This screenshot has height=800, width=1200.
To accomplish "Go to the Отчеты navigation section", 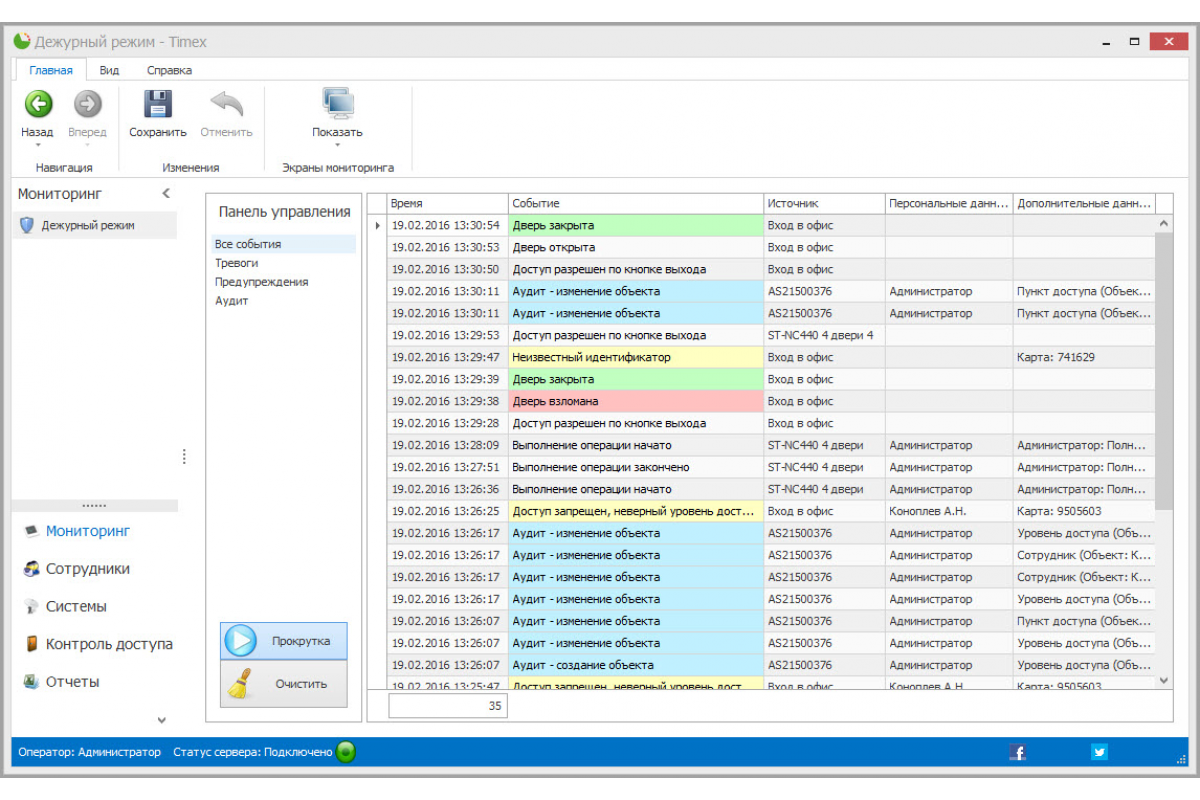I will click(x=72, y=682).
